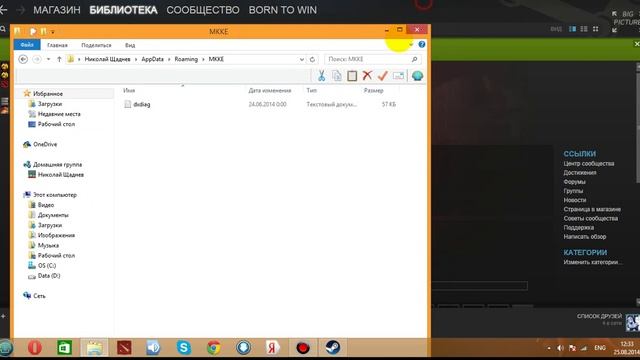Image resolution: width=640 pixels, height=360 pixels.
Task: Click Форумы link in Steam
Action: (574, 182)
